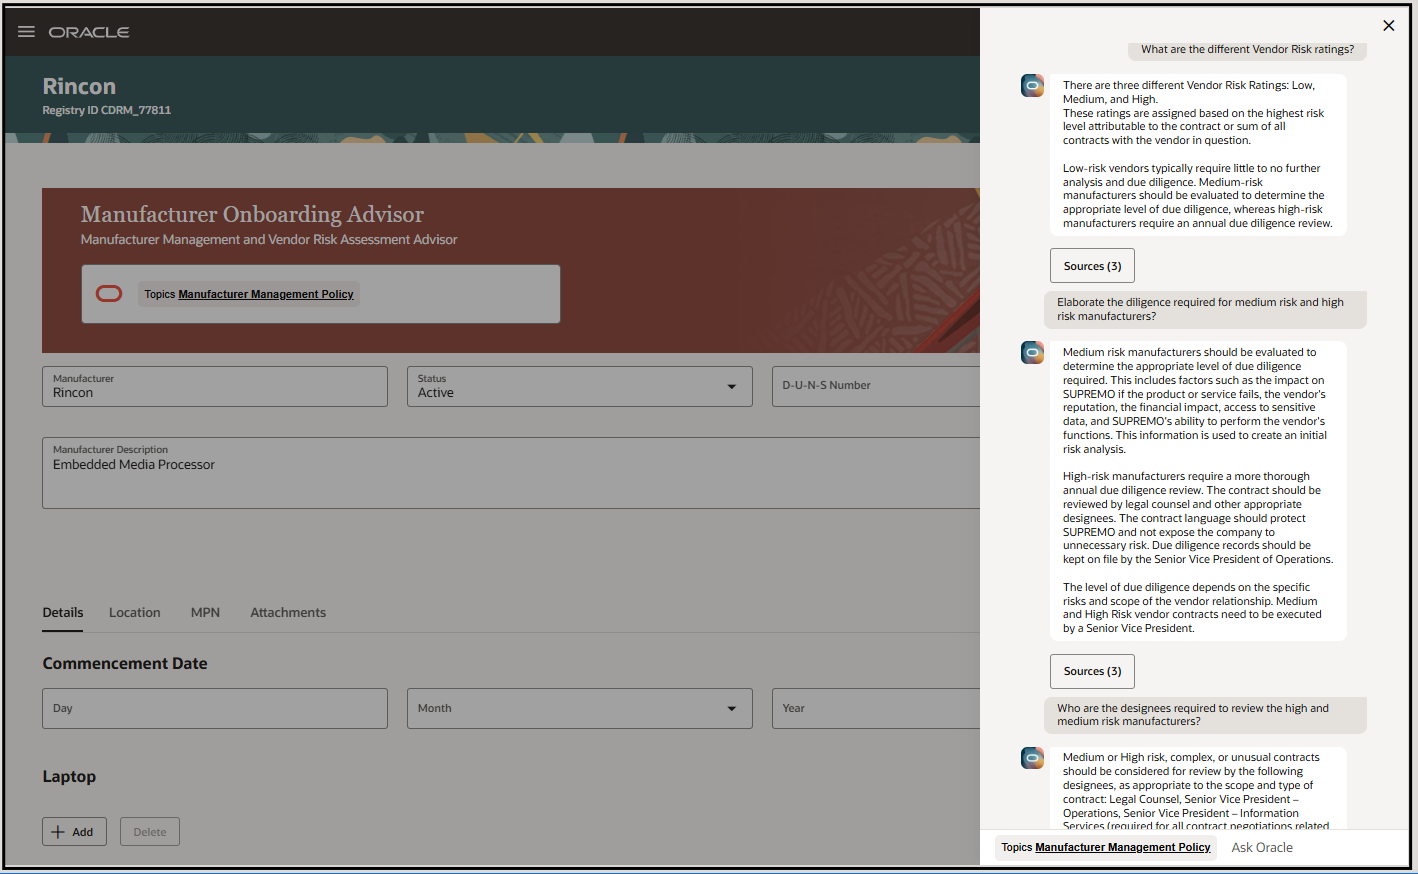Click the 'Rincon' page title
Image resolution: width=1418 pixels, height=874 pixels.
(79, 86)
